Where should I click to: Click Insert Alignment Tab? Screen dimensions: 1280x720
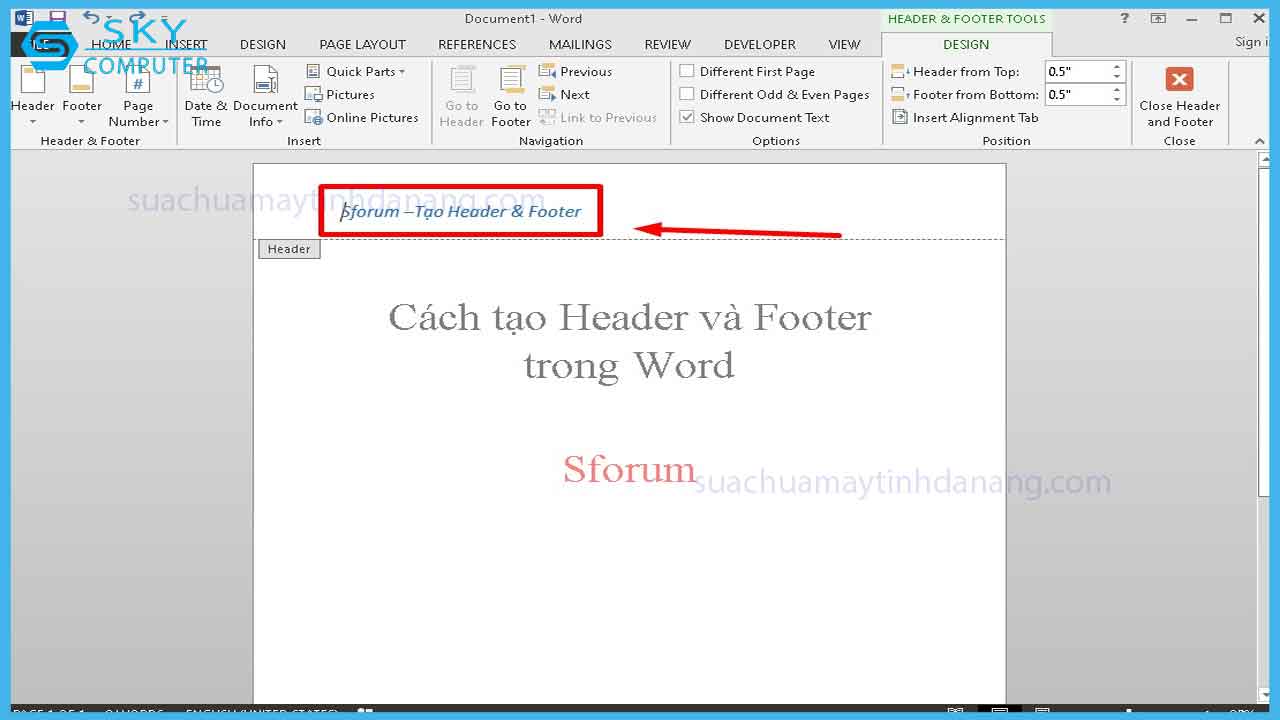(965, 118)
